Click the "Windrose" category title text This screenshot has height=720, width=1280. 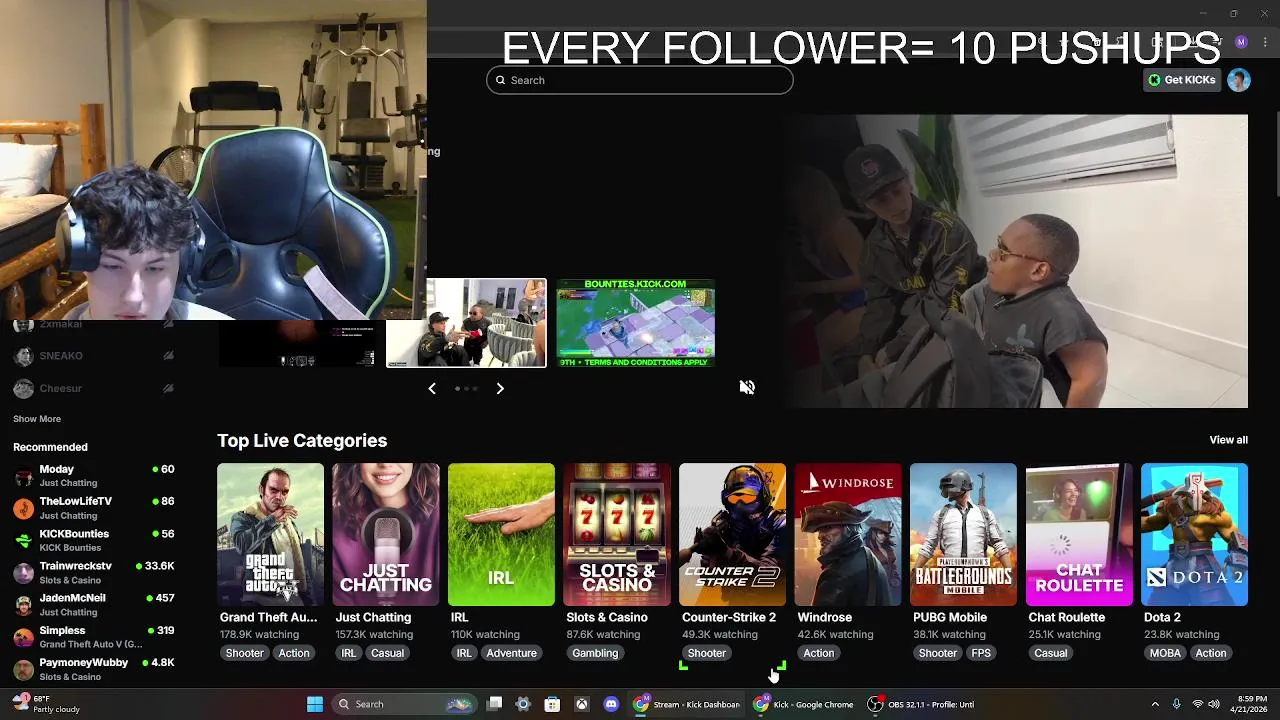825,617
